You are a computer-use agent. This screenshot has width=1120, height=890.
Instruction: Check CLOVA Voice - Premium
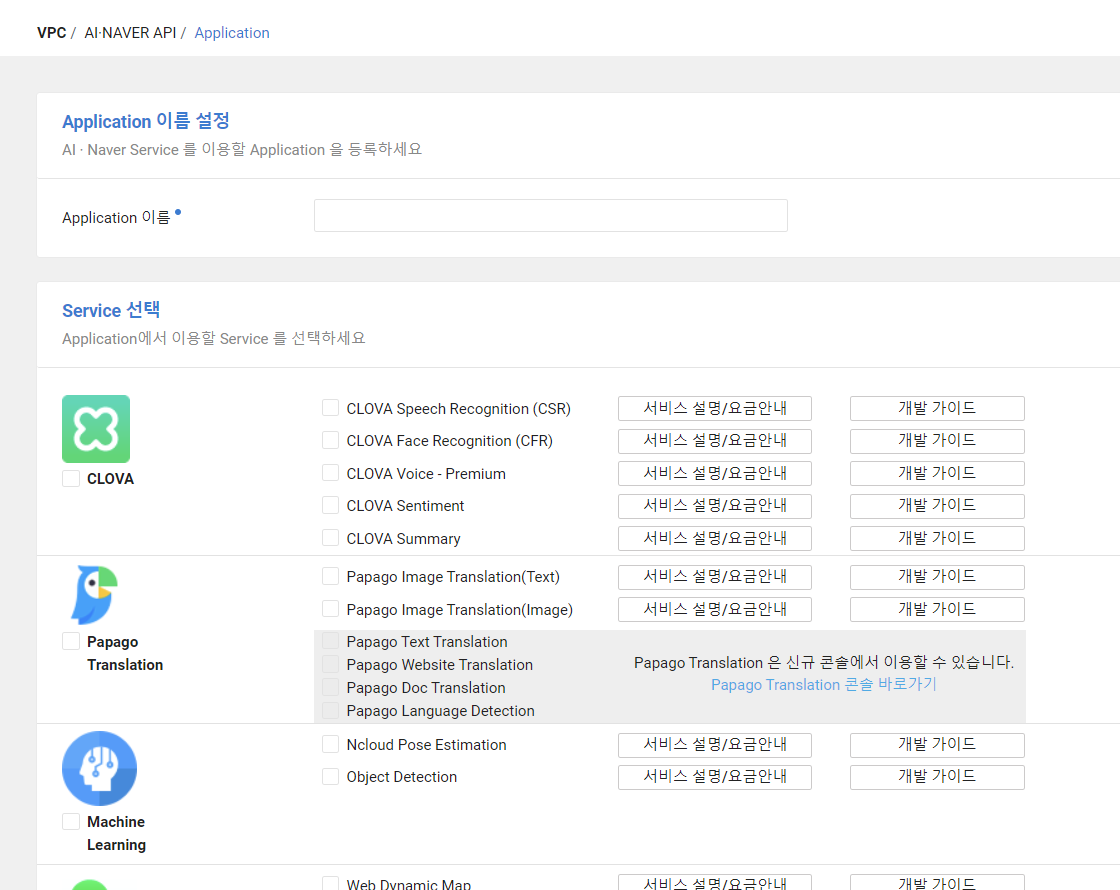click(x=330, y=473)
